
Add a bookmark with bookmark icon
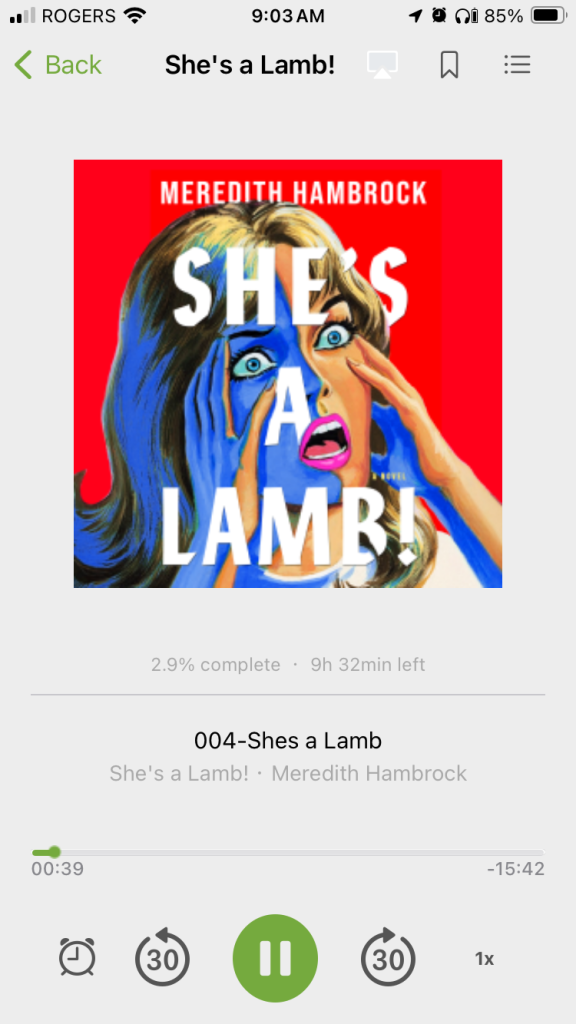tap(449, 65)
